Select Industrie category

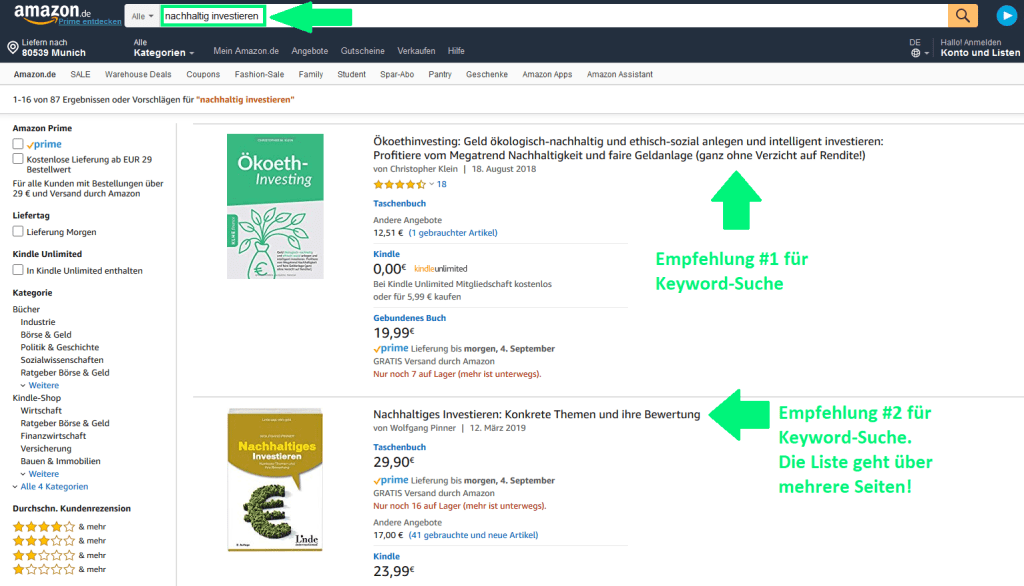tap(38, 322)
